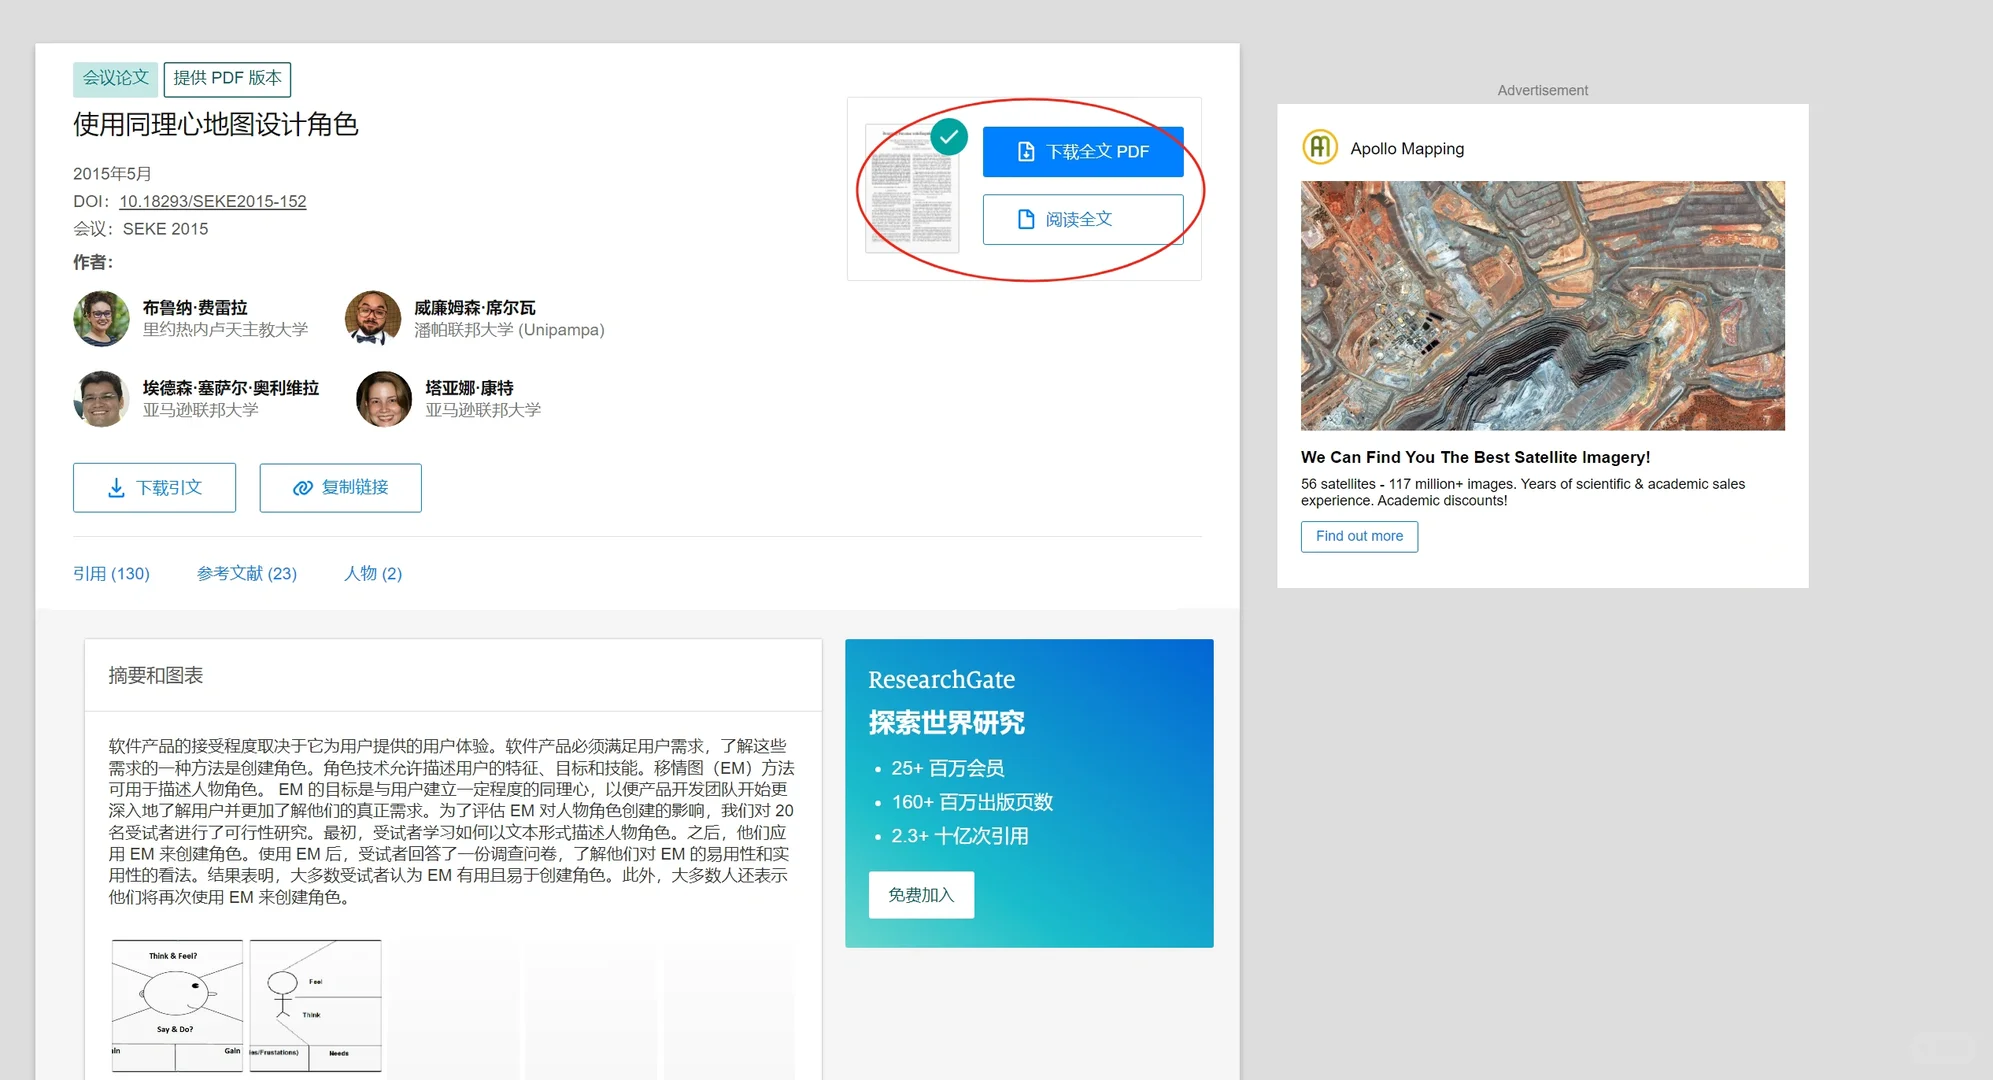Select the Apollo Mapping logo icon

click(1319, 147)
